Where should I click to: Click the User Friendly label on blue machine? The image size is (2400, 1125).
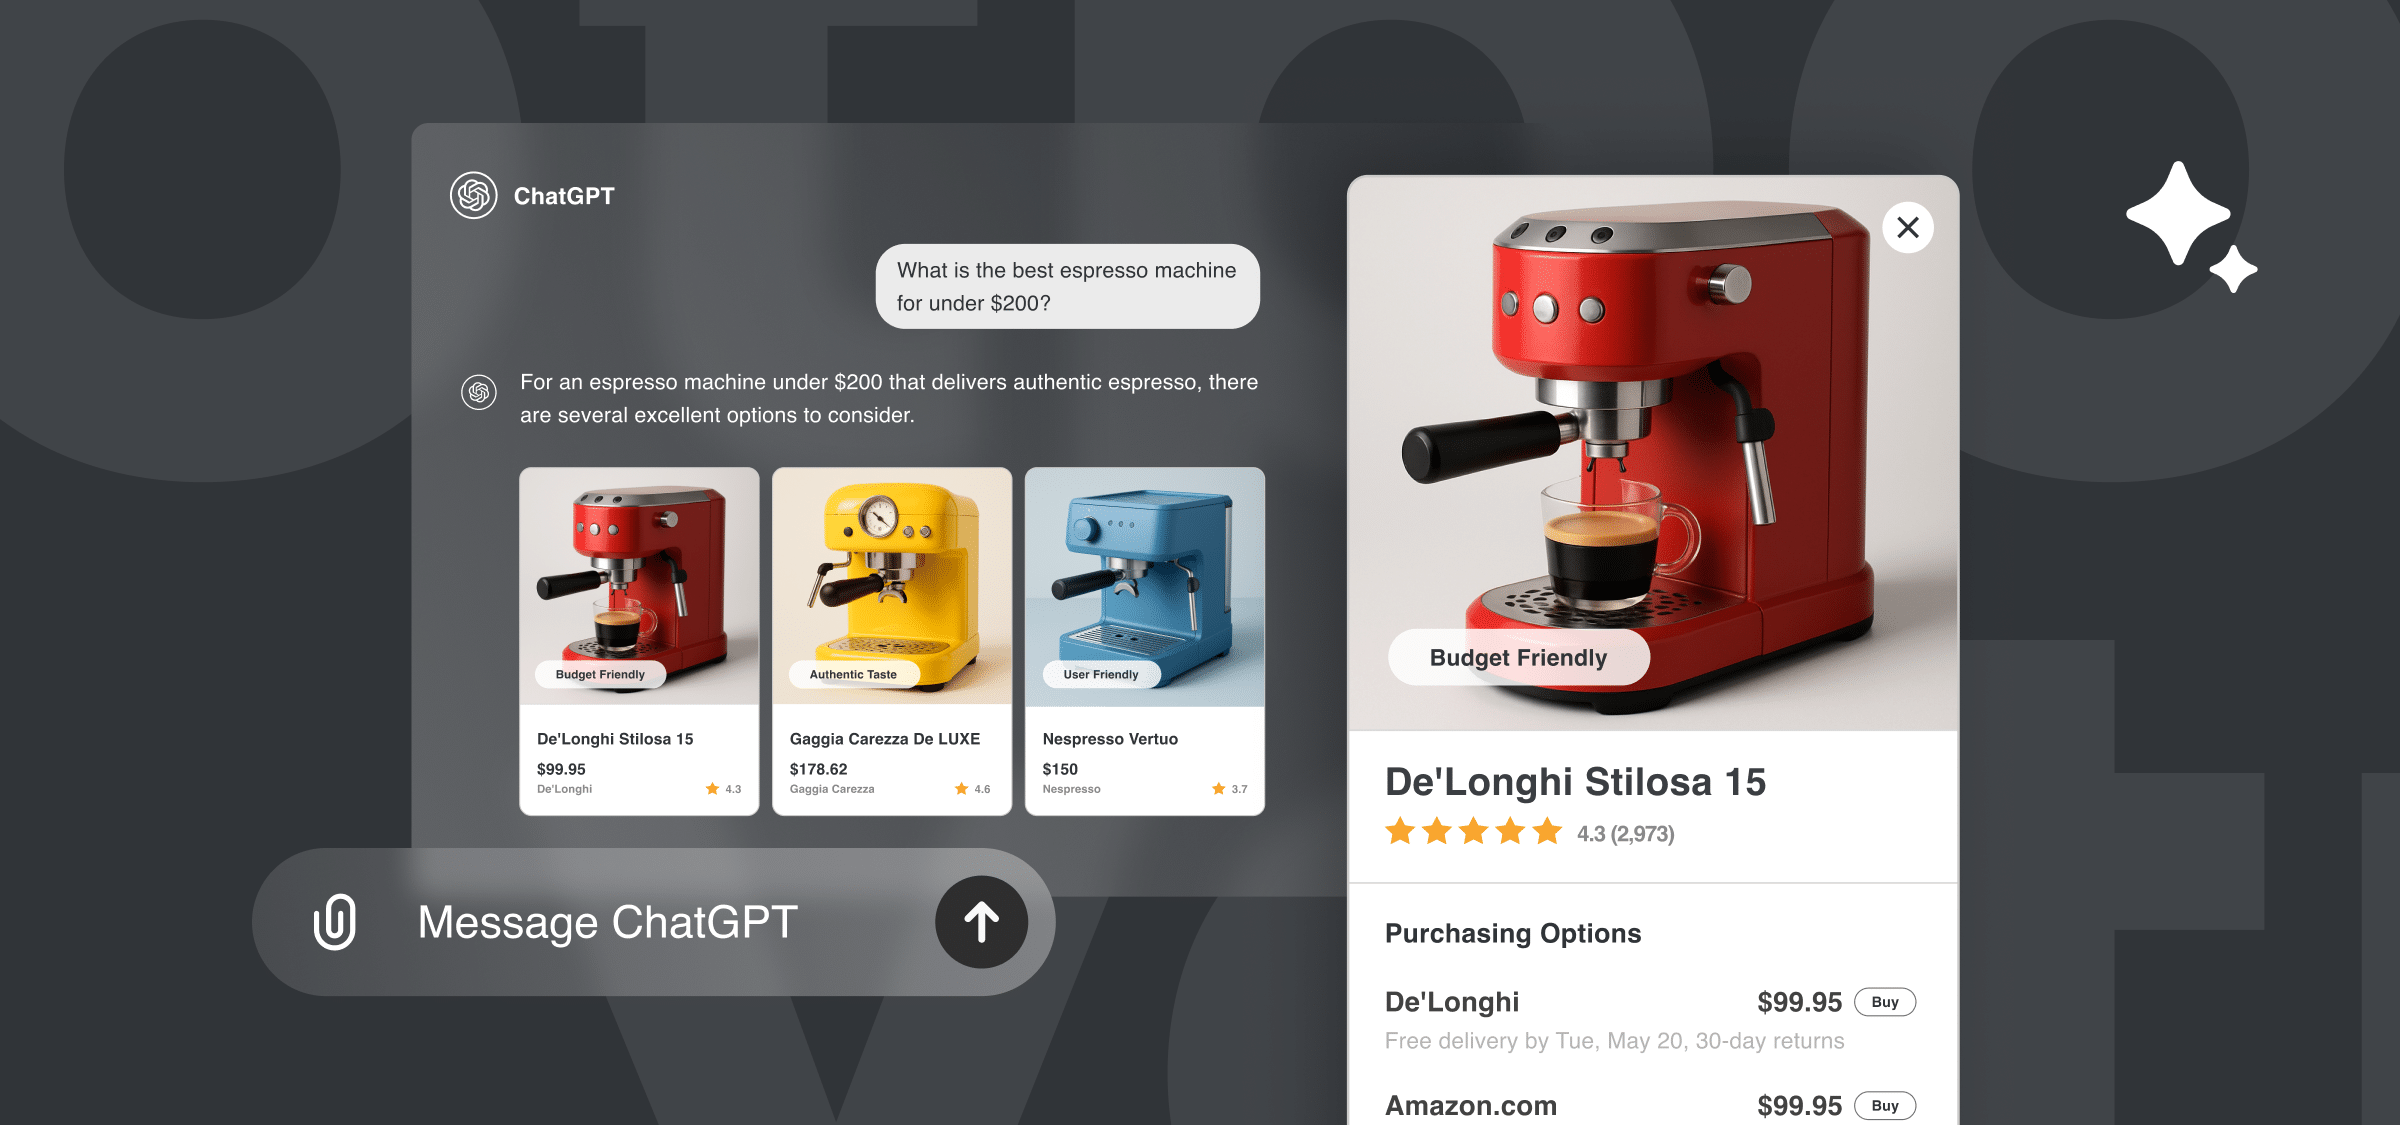tap(1101, 675)
